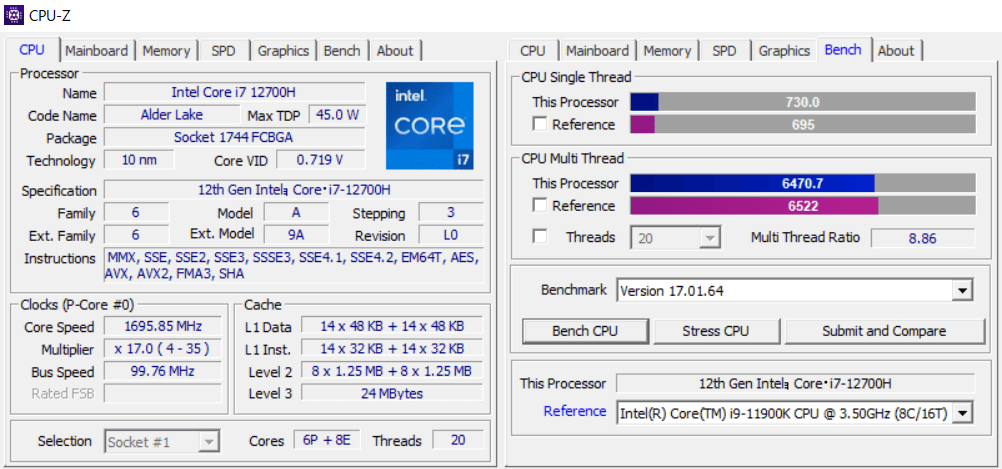The image size is (1002, 469).
Task: Click multi thread This Processor bar 6470.7
Action: 803,183
